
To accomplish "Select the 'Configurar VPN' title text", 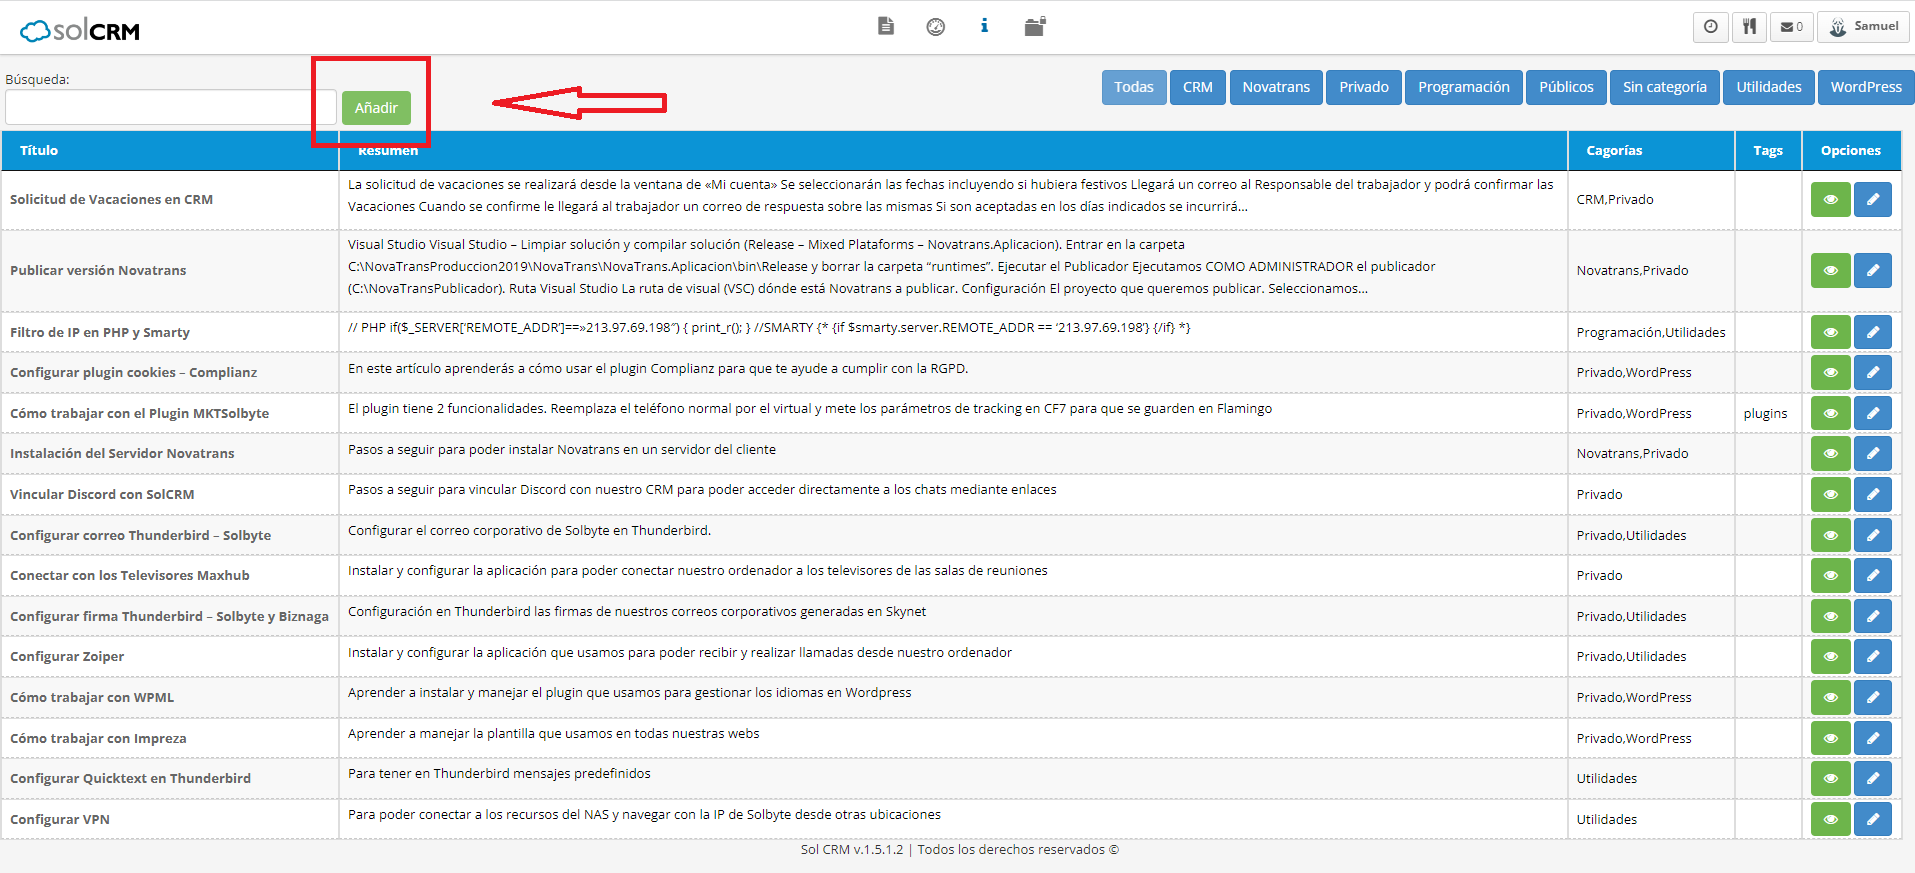I will [60, 819].
